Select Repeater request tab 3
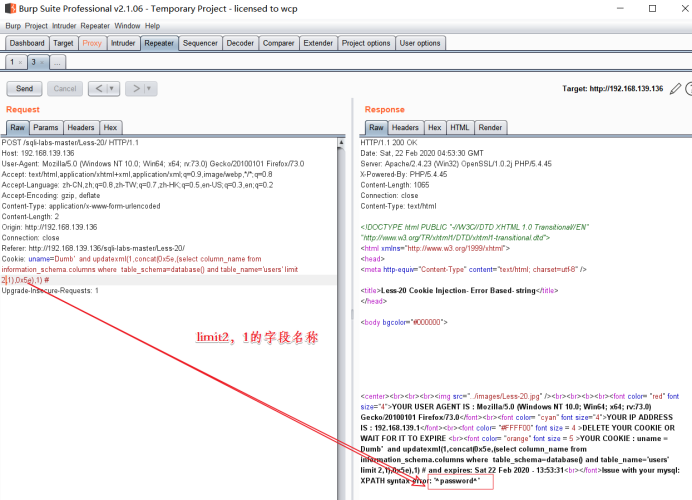This screenshot has width=692, height=500. [34, 62]
